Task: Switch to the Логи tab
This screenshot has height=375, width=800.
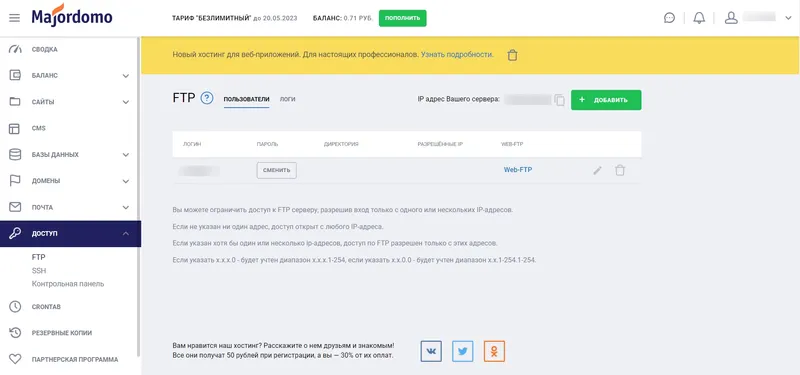Action: 288,99
